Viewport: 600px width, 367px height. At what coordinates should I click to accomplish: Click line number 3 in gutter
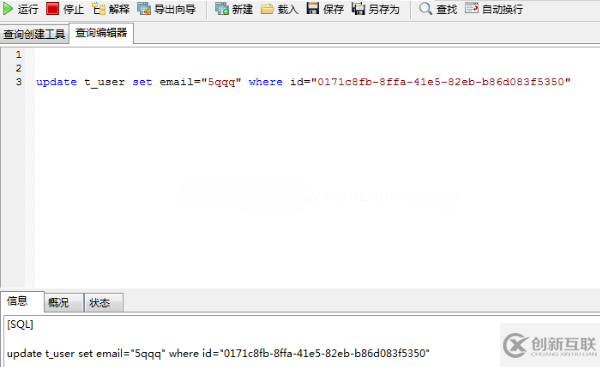coord(18,82)
